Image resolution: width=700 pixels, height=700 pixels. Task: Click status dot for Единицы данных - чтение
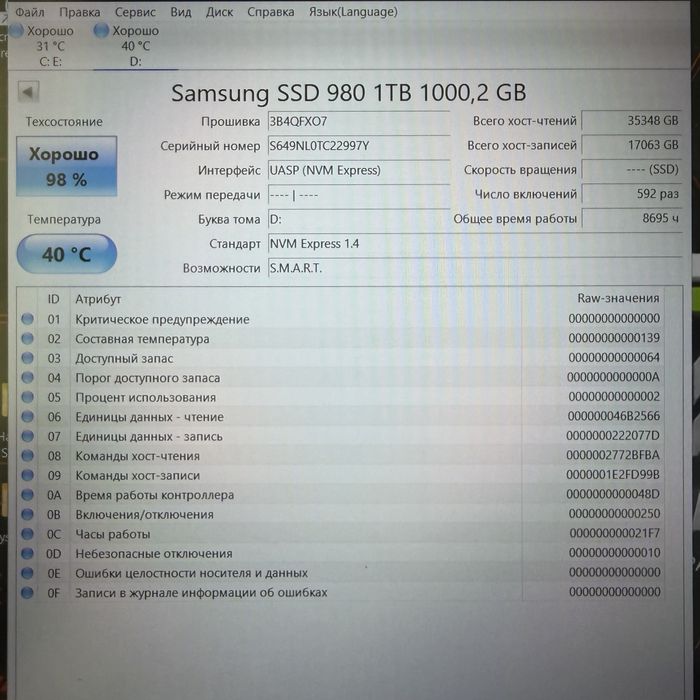coord(27,417)
